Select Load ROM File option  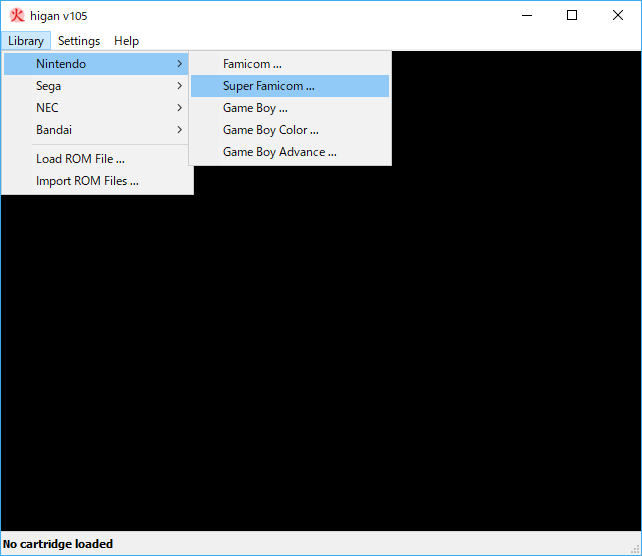click(80, 159)
